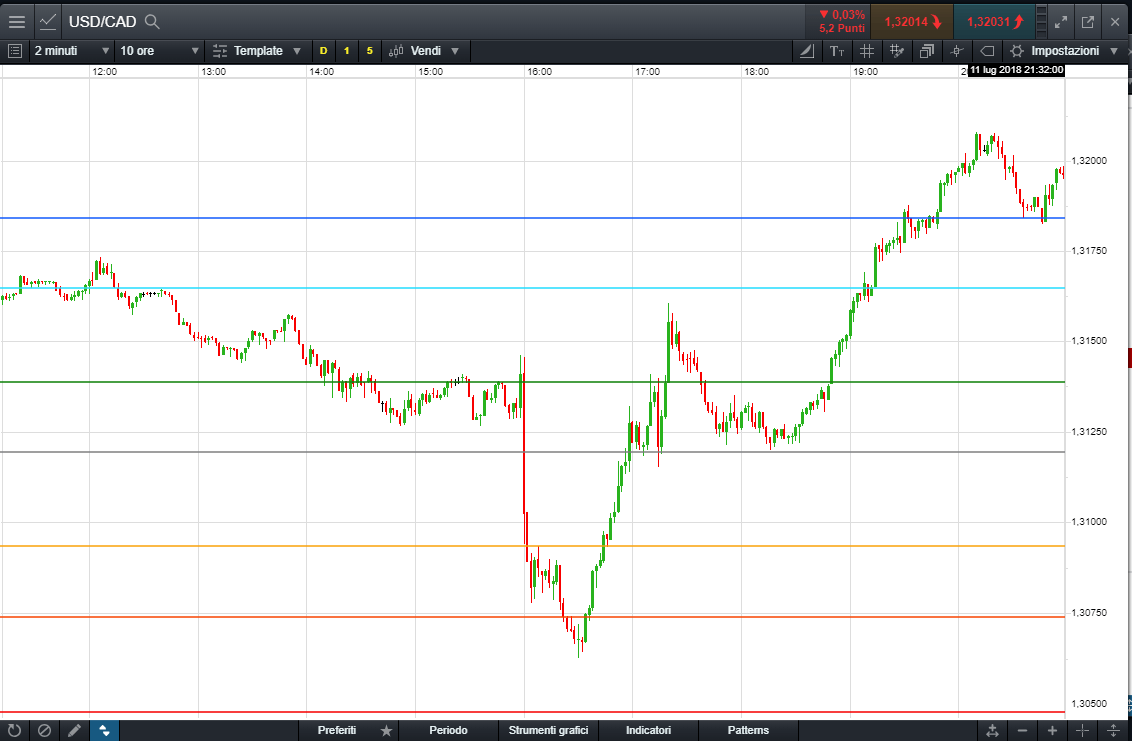Select the dark blue horizontal level line
The height and width of the screenshot is (741, 1132).
[532, 217]
